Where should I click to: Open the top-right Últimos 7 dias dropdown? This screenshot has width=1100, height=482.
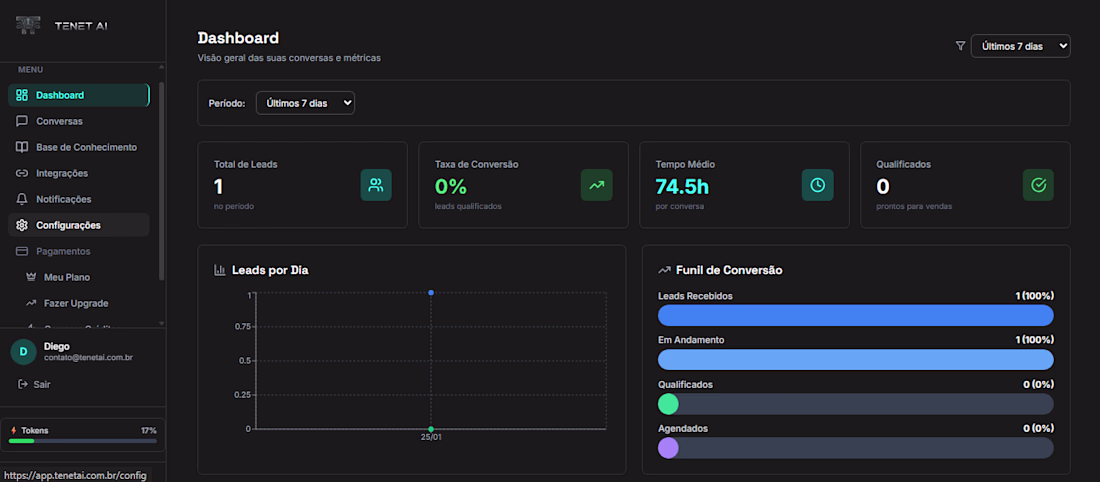point(1021,46)
